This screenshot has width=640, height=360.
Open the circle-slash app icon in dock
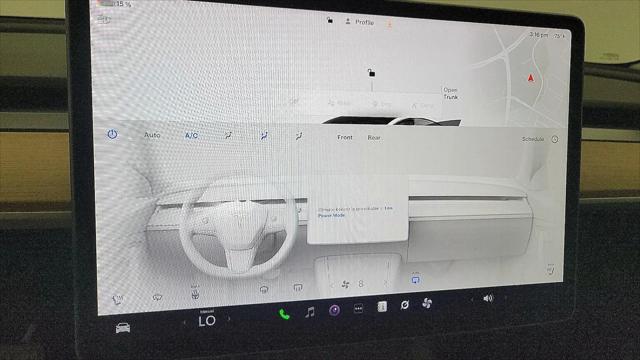pyautogui.click(x=404, y=305)
